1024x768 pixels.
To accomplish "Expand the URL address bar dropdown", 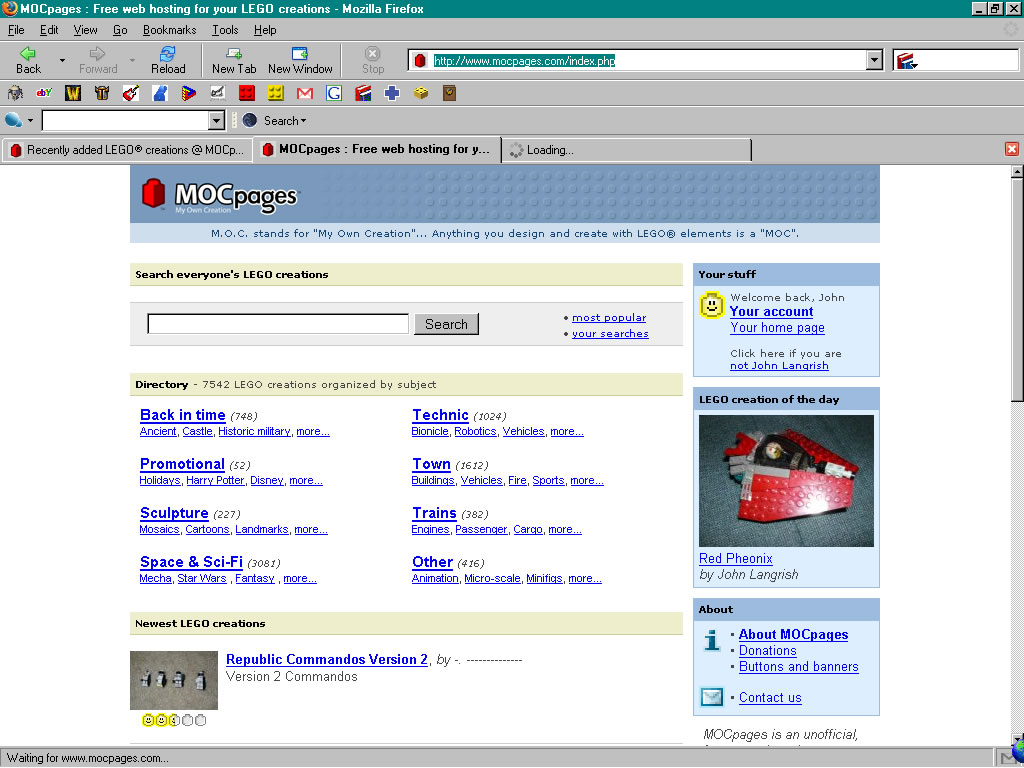I will pyautogui.click(x=874, y=60).
